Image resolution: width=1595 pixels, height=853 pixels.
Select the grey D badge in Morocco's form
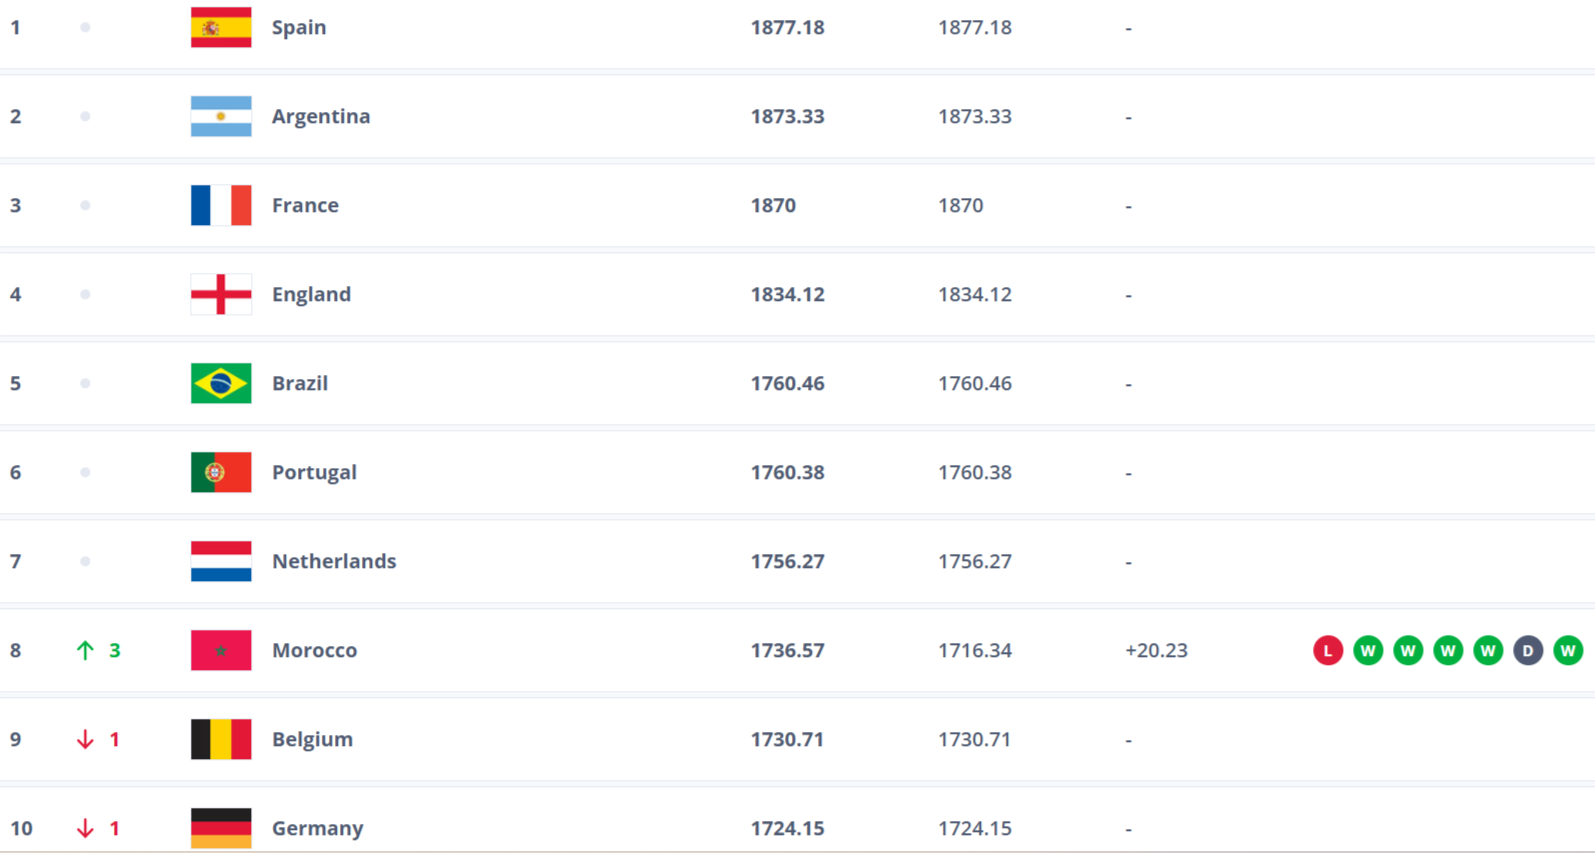[1528, 651]
